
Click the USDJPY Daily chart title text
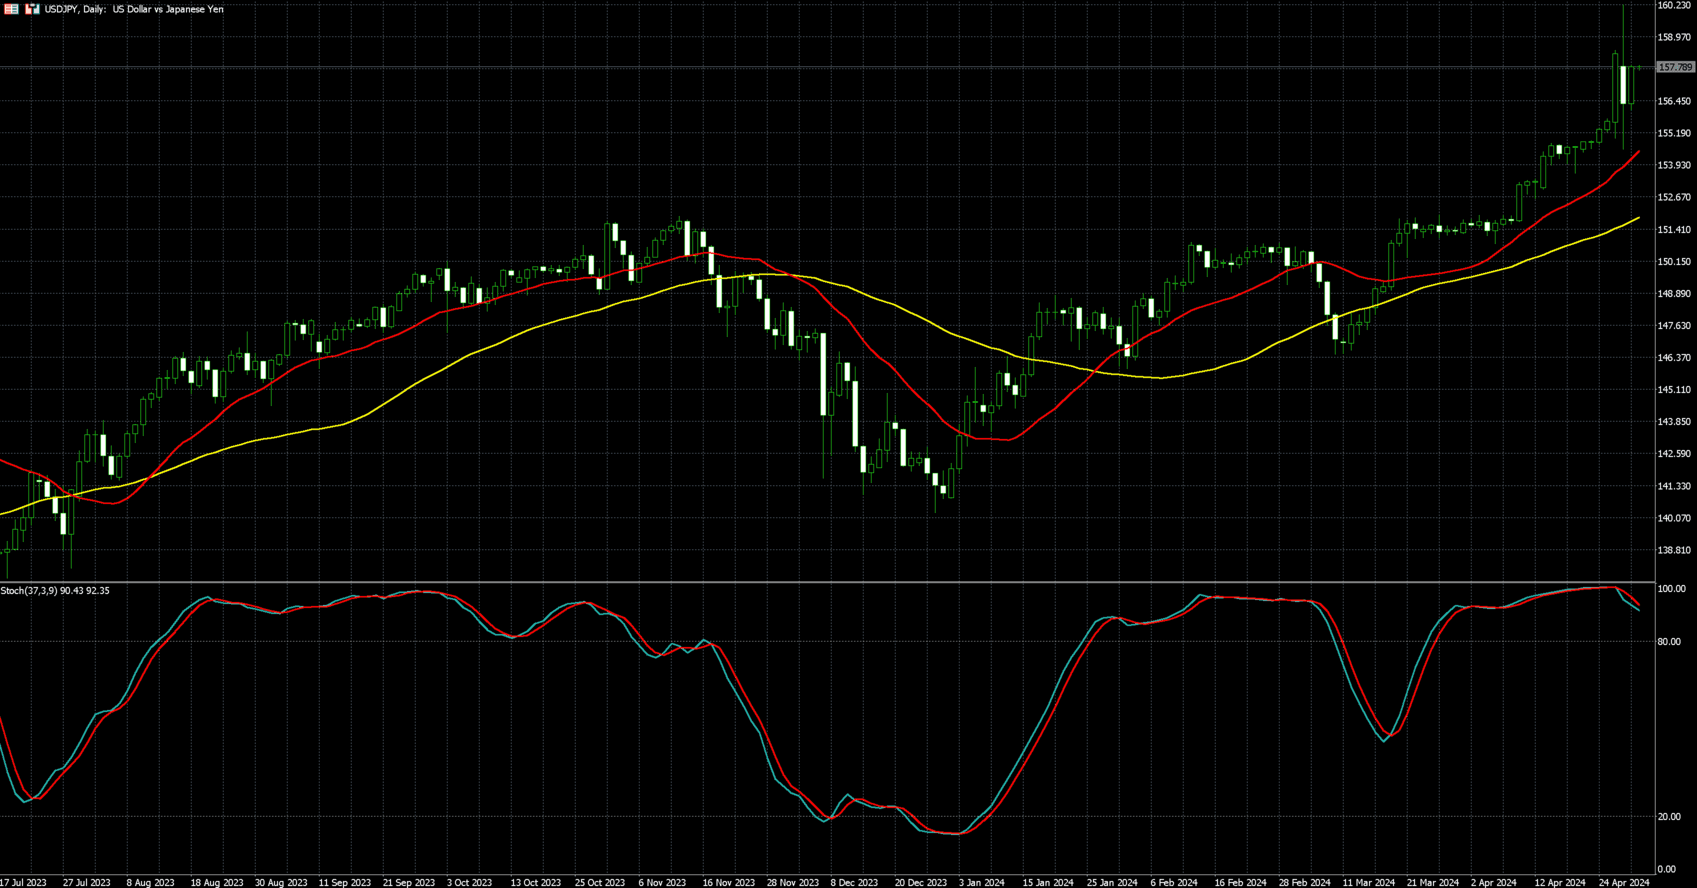point(134,9)
